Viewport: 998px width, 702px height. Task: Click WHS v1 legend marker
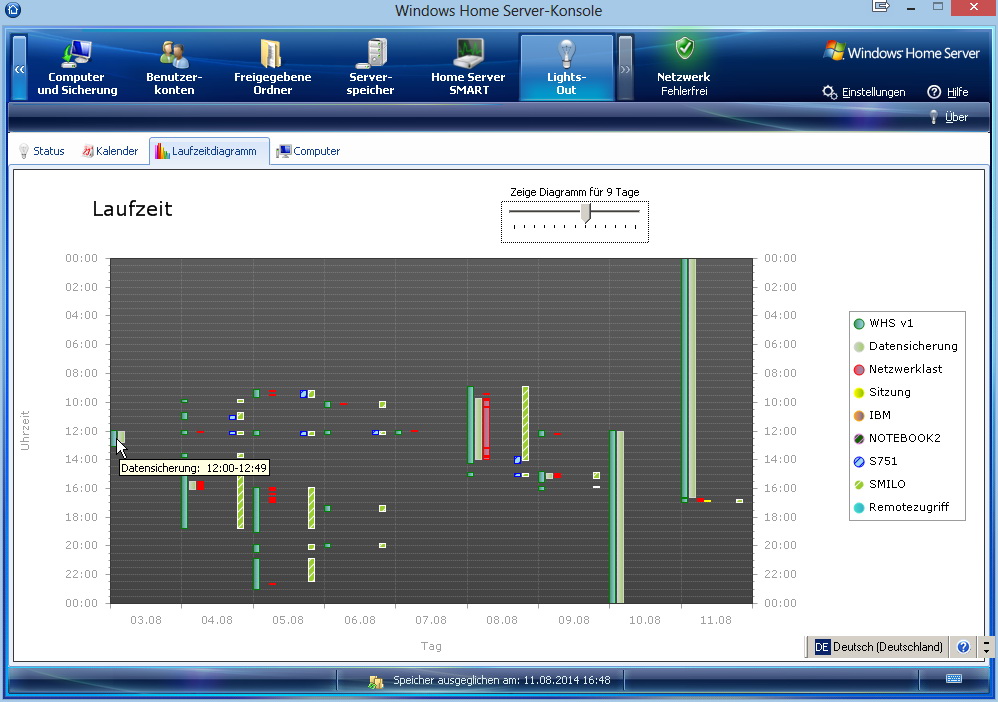(x=859, y=324)
